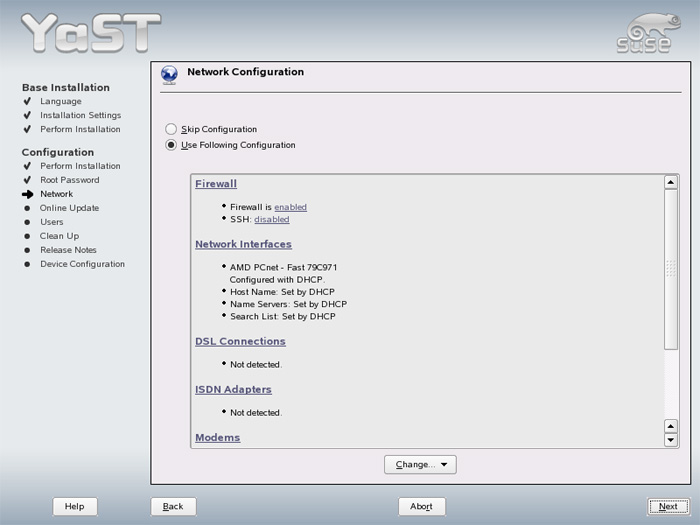Click the Network Configuration globe icon

pyautogui.click(x=169, y=75)
